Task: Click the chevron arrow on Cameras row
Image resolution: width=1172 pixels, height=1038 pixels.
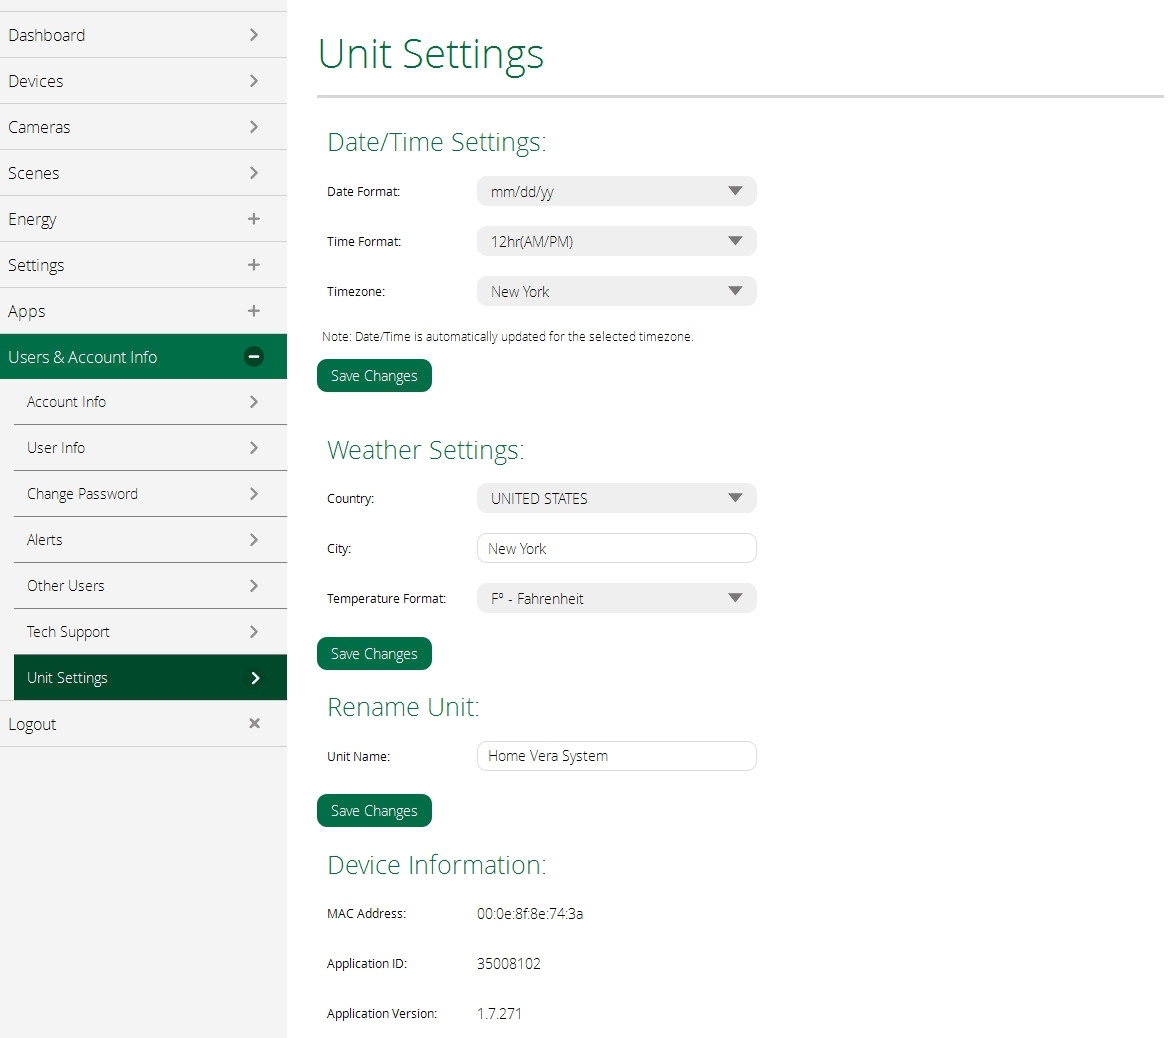Action: (x=254, y=127)
